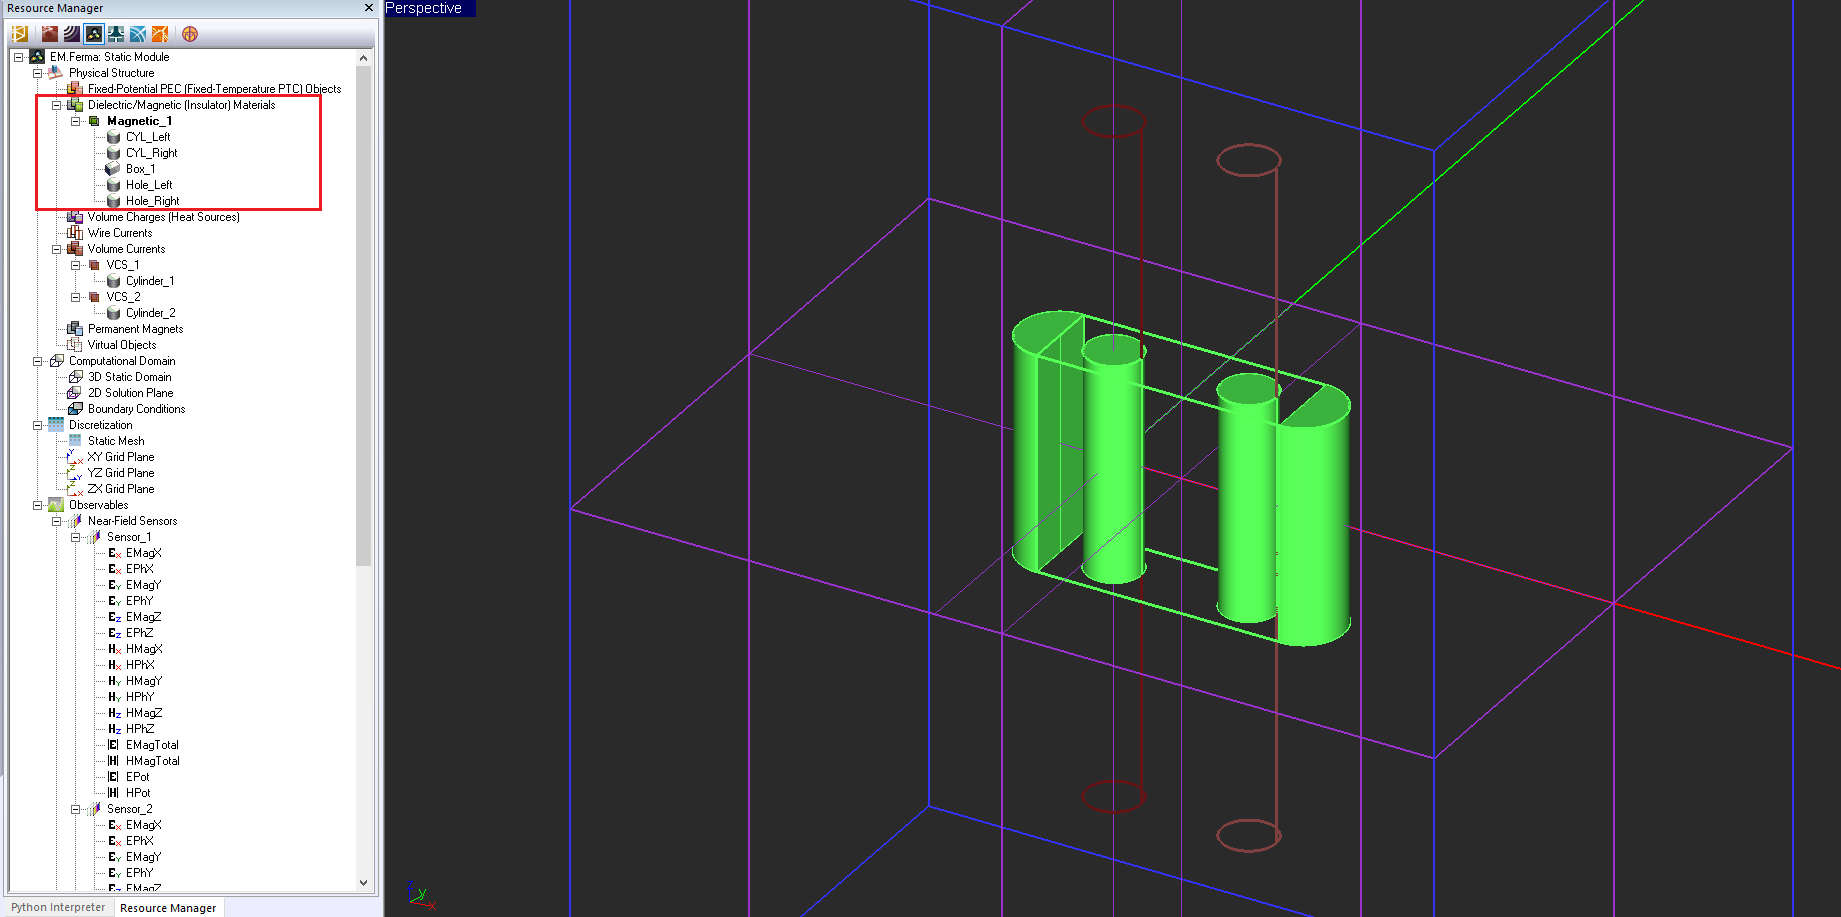Click the Resource Manager vertical scrollbar thumb

tap(364, 316)
